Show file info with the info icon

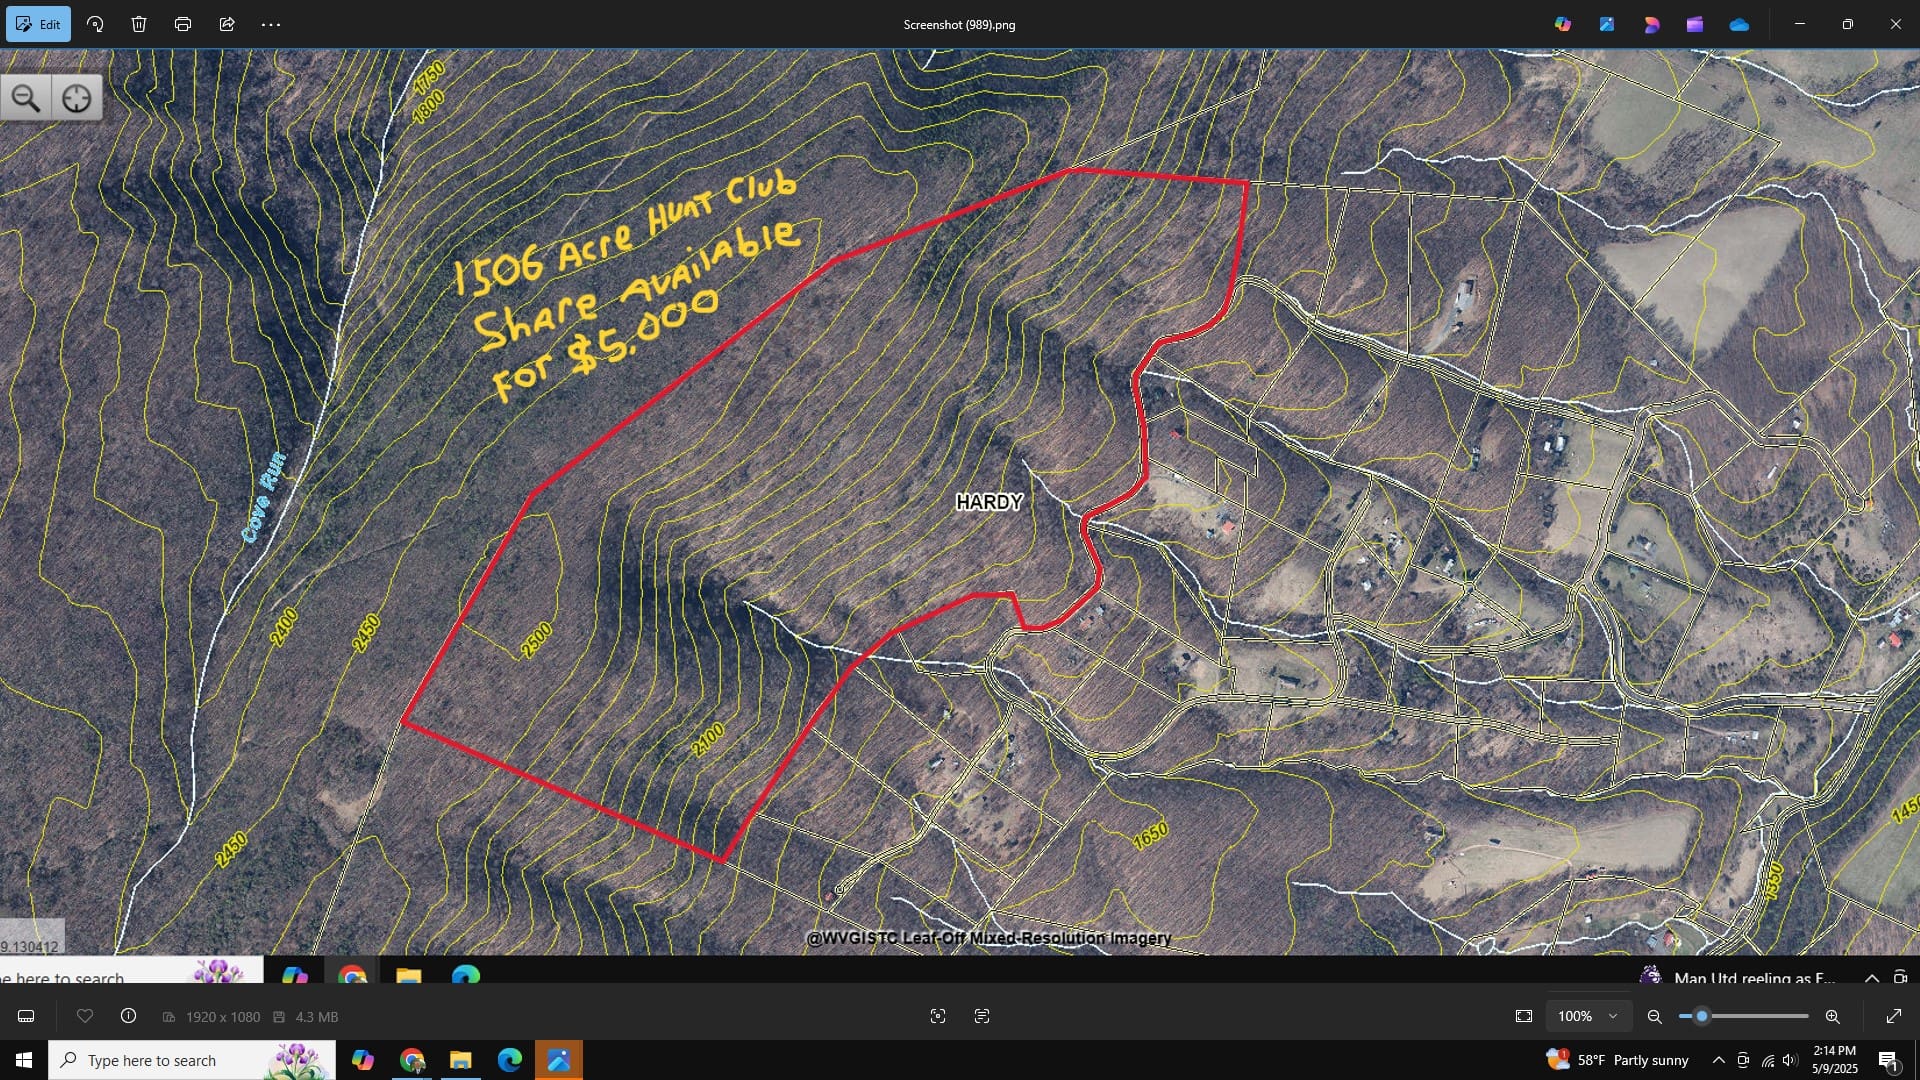click(x=128, y=1016)
